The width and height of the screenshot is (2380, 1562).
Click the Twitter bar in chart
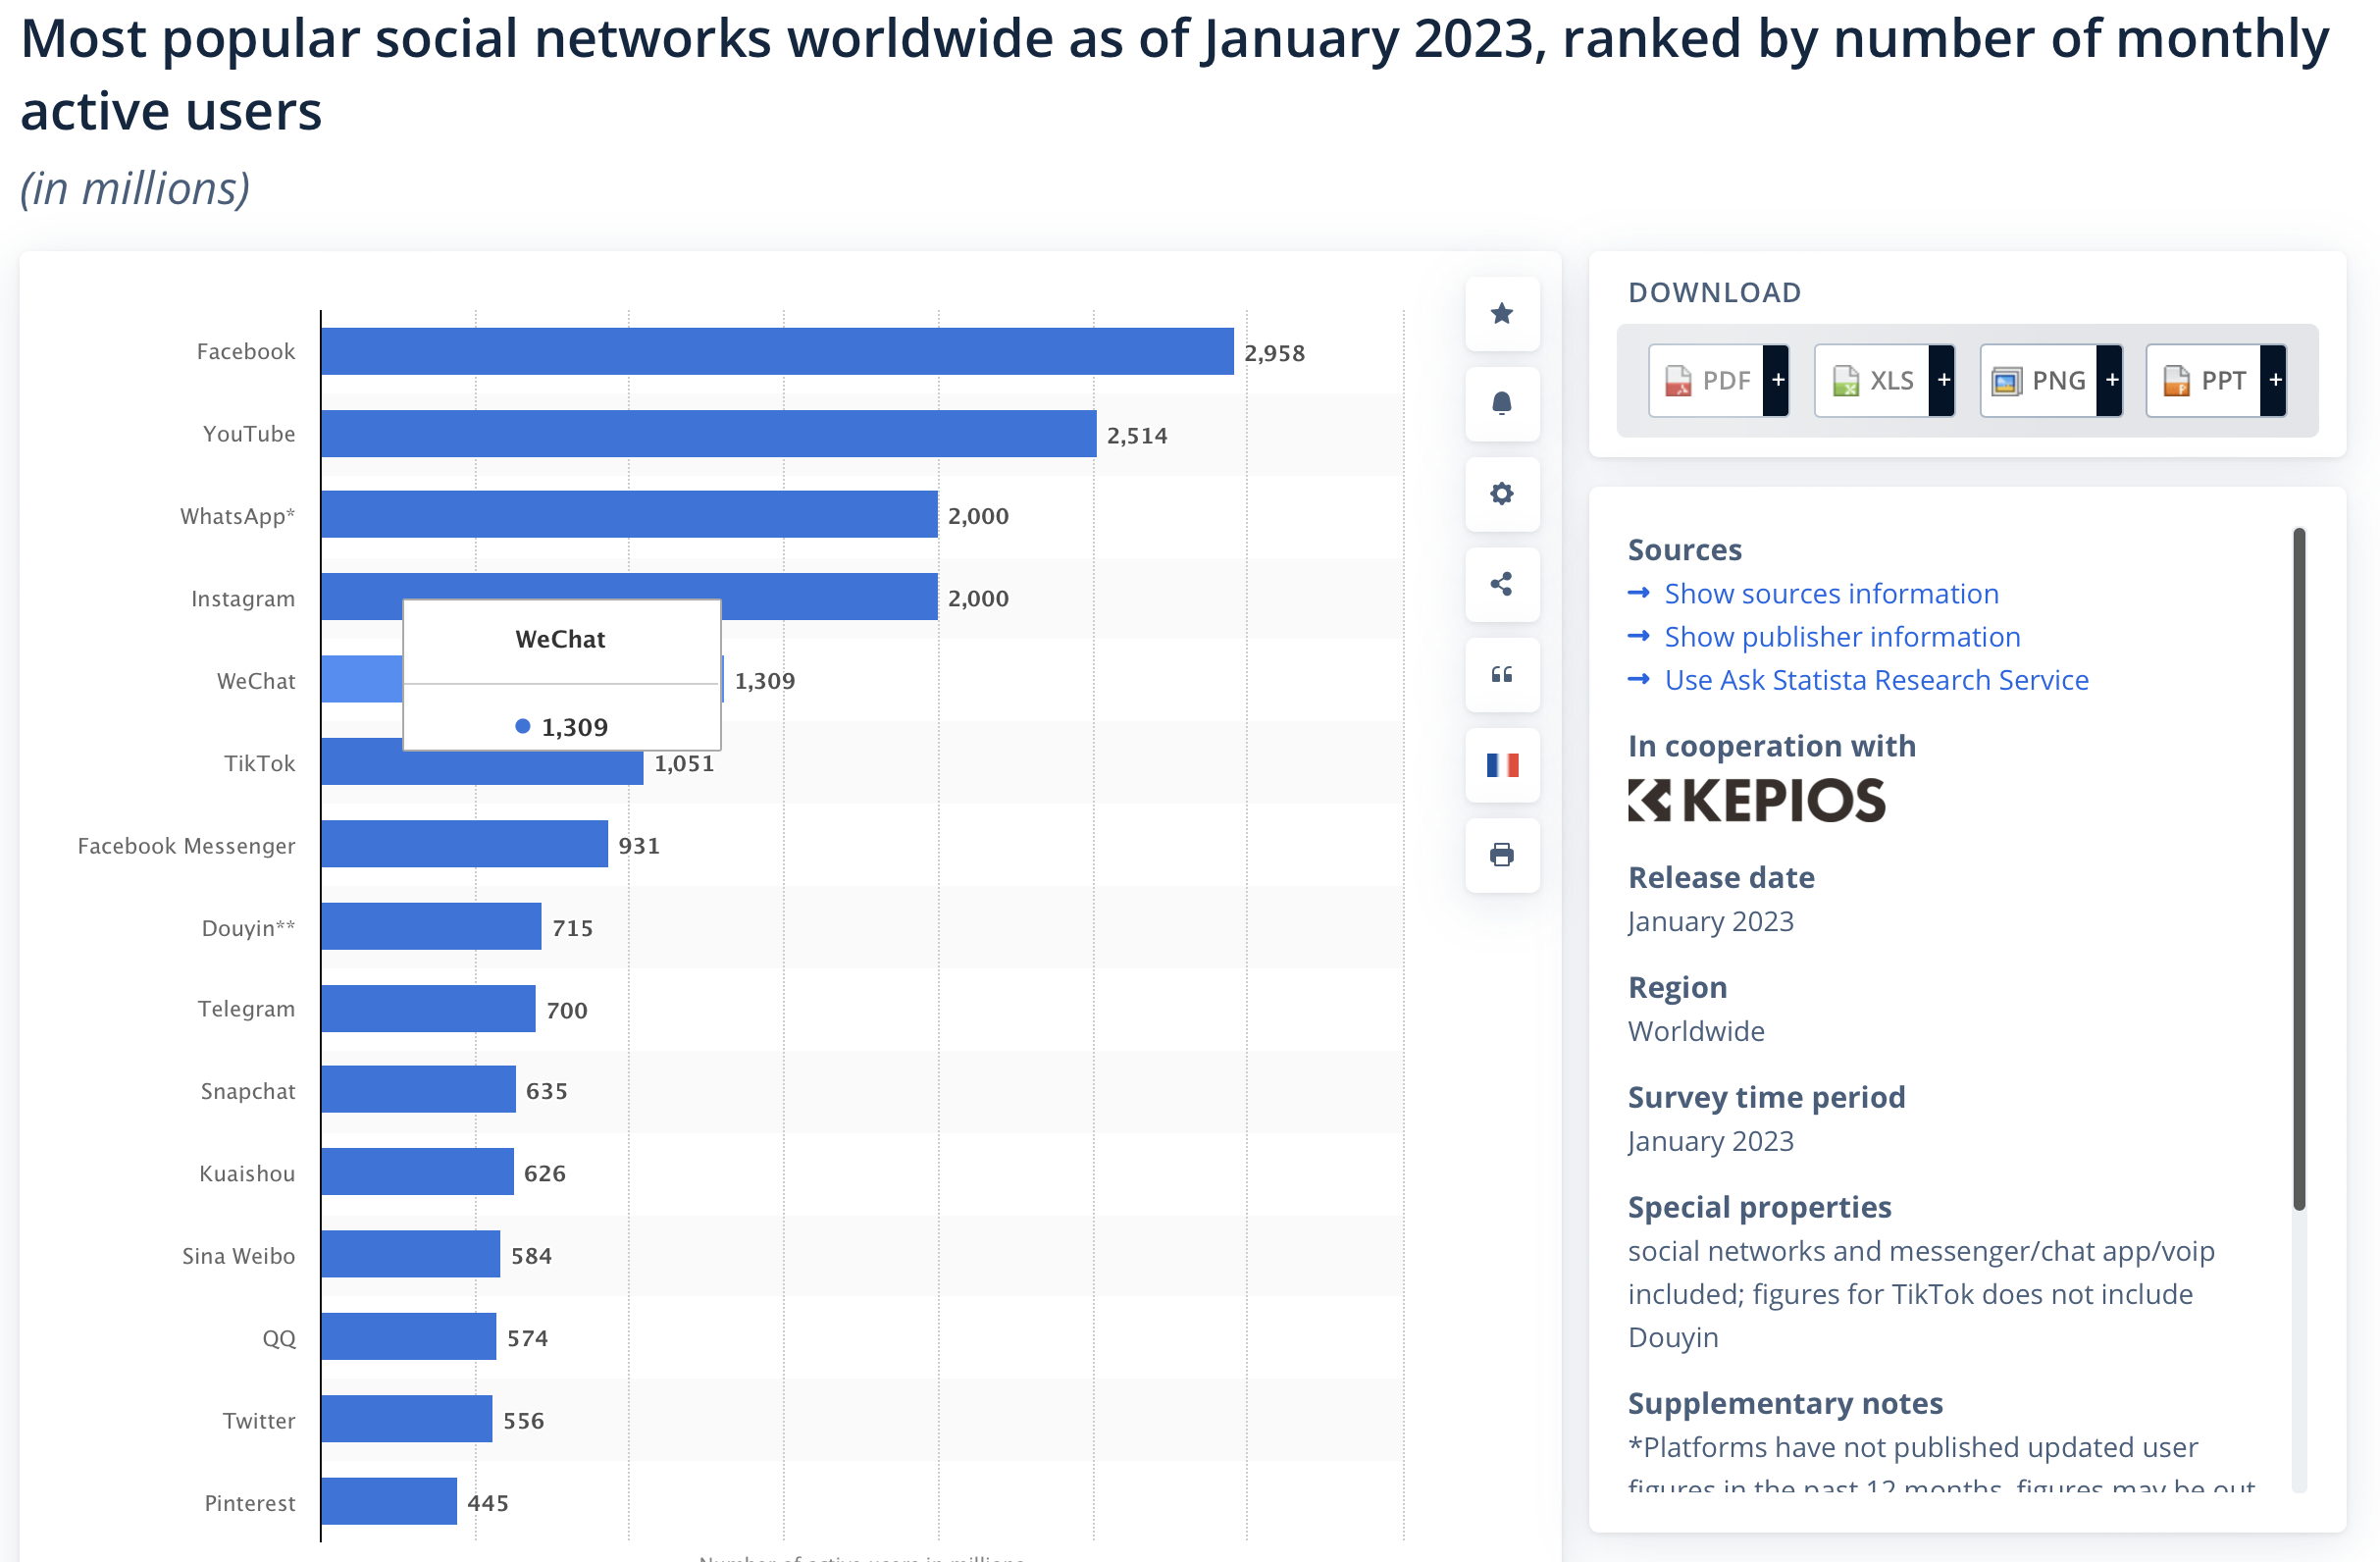[407, 1419]
